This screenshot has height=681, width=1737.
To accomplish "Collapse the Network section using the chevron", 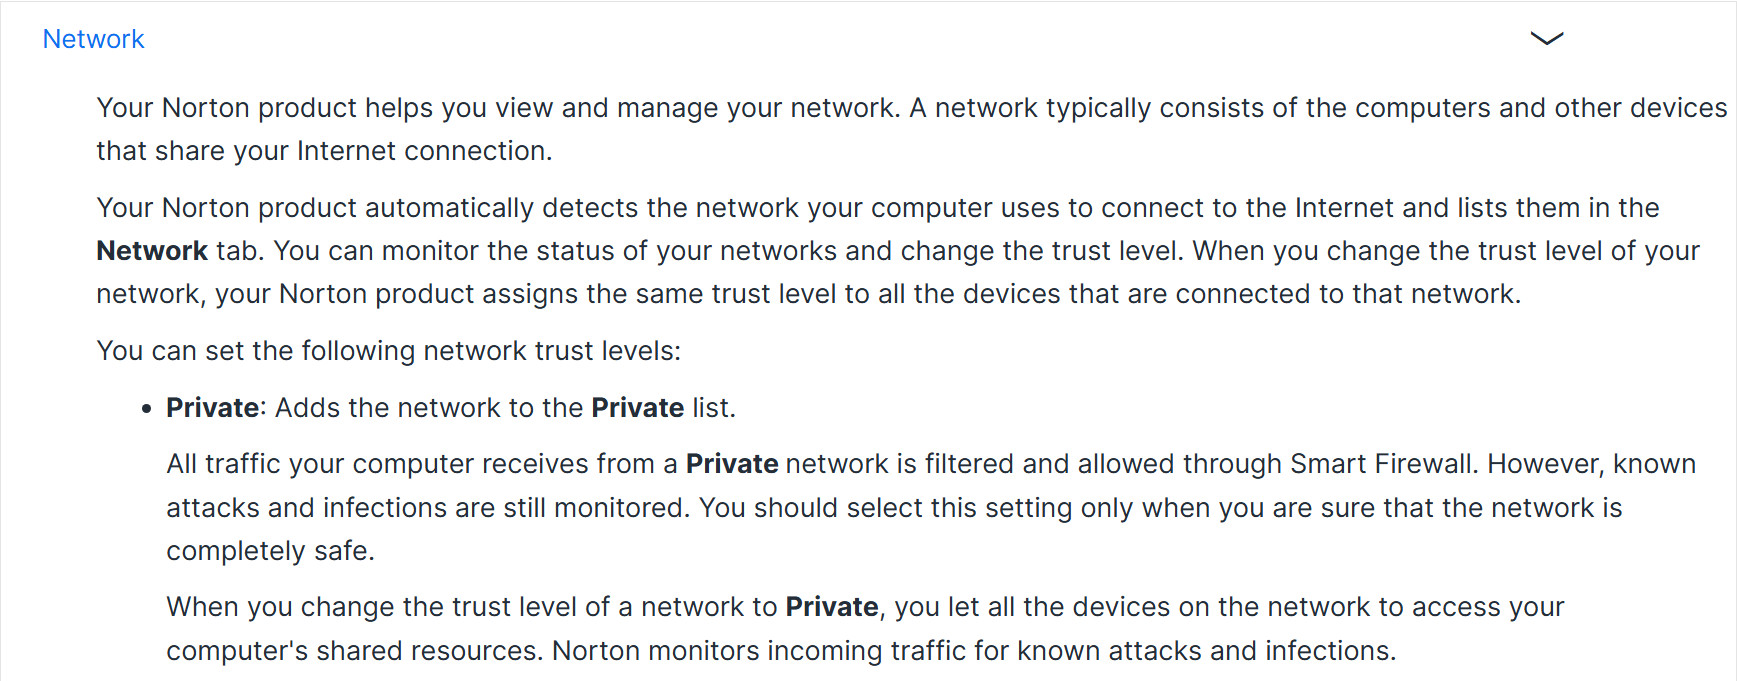I will [x=1546, y=39].
